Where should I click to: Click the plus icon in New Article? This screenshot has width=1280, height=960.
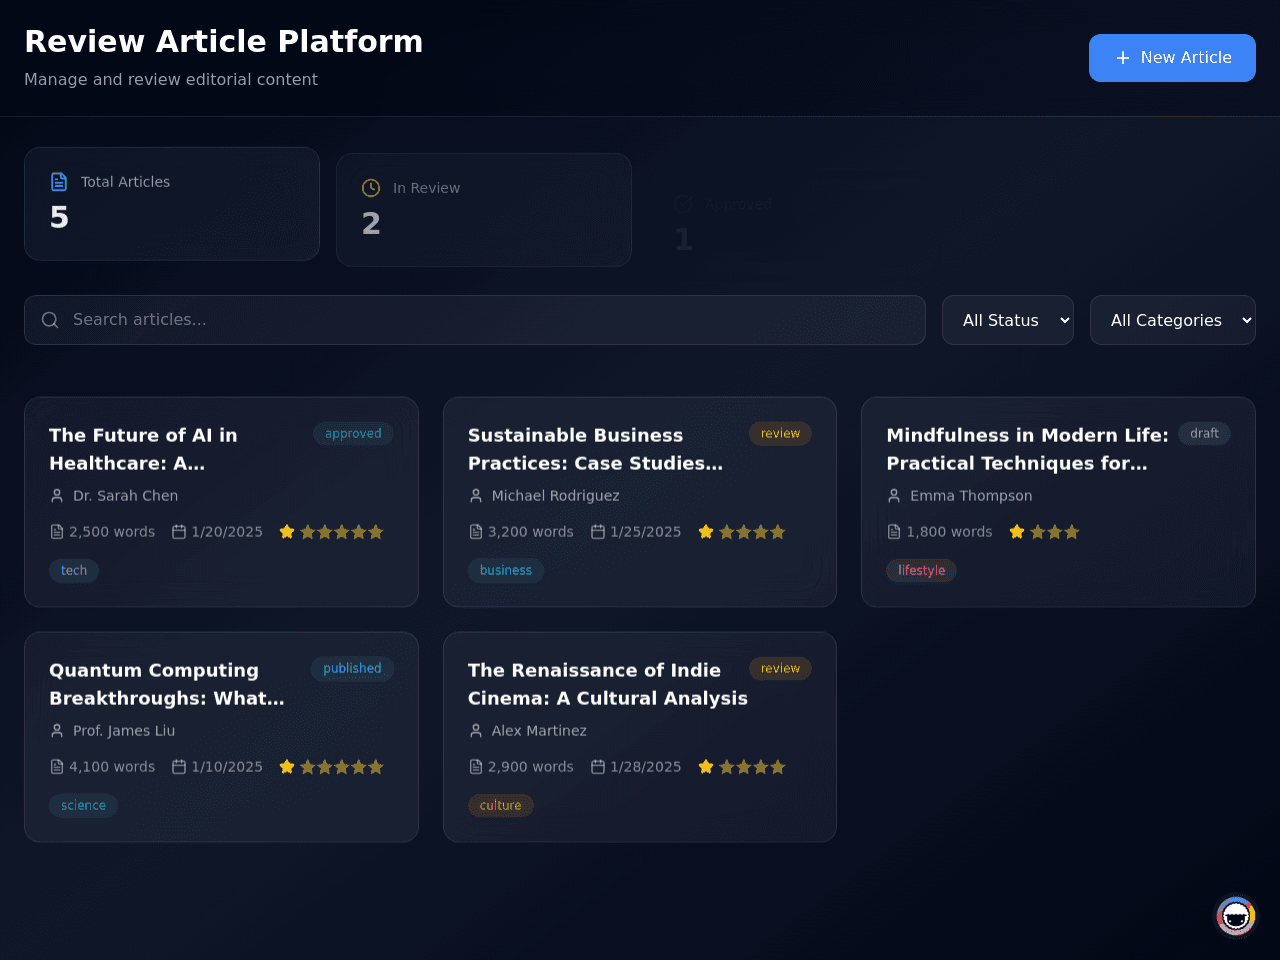pyautogui.click(x=1123, y=58)
